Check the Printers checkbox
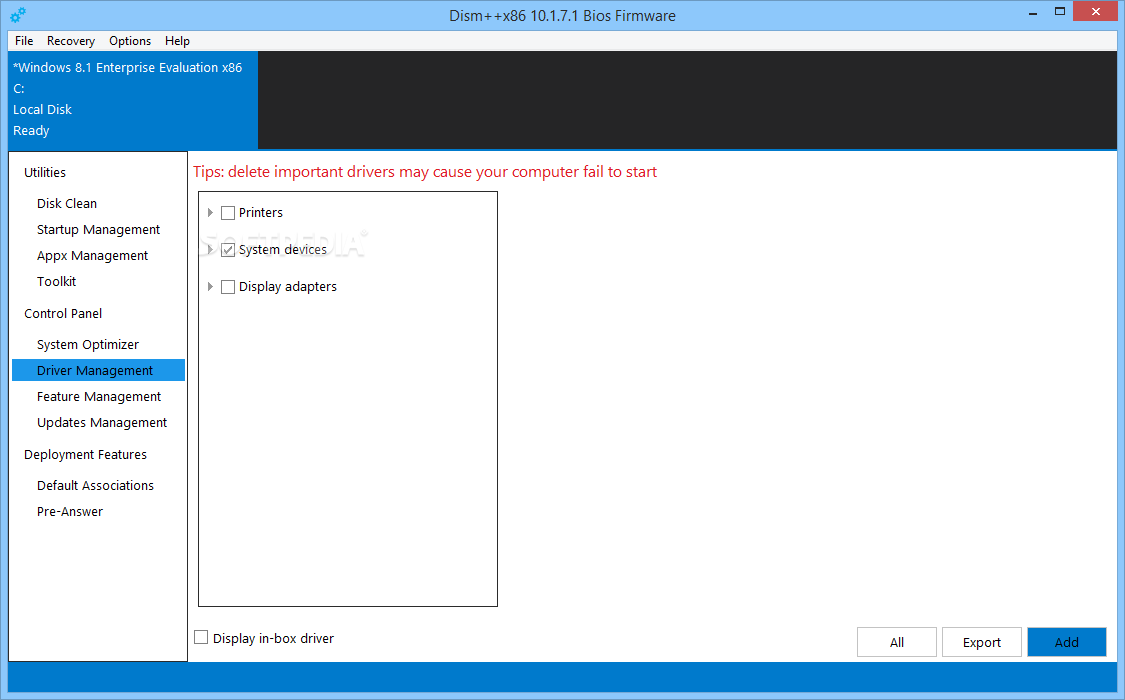This screenshot has width=1125, height=700. pos(228,213)
